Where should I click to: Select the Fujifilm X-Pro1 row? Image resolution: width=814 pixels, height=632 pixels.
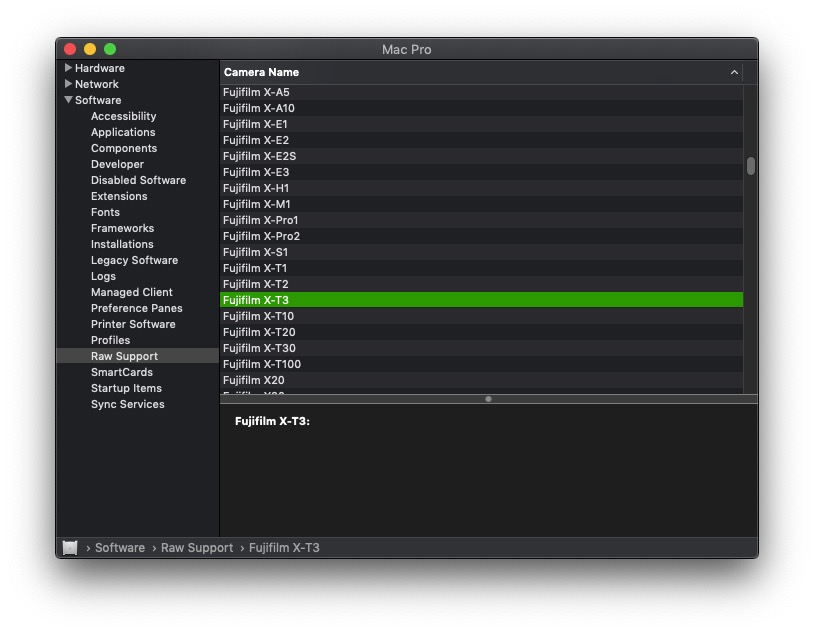coord(481,220)
